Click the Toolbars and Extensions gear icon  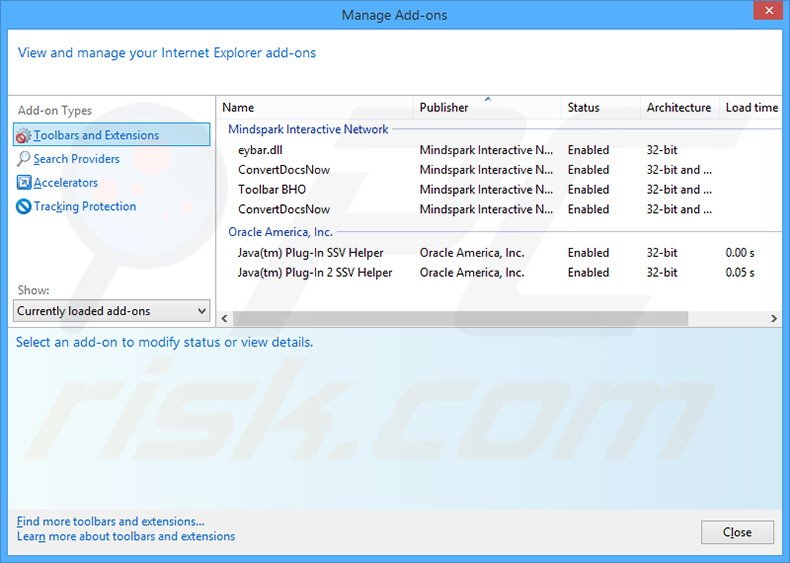coord(23,136)
